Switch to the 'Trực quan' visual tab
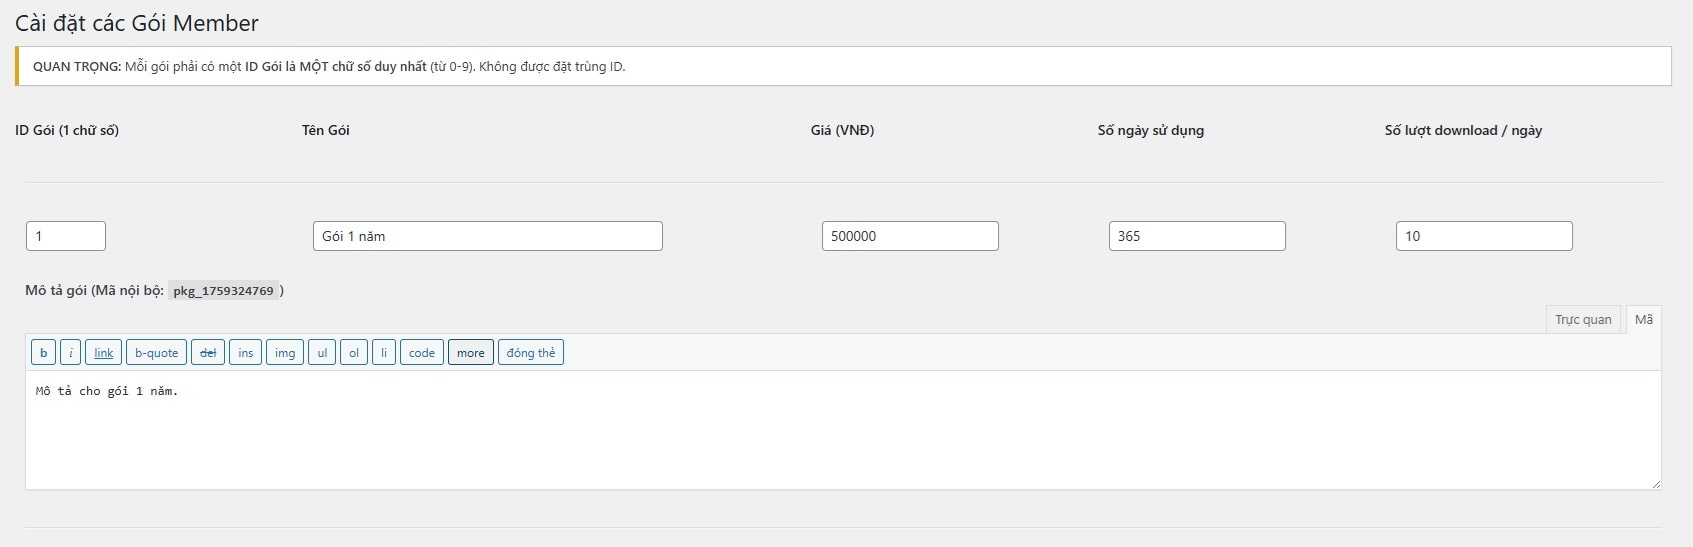This screenshot has height=547, width=1693. coord(1583,320)
